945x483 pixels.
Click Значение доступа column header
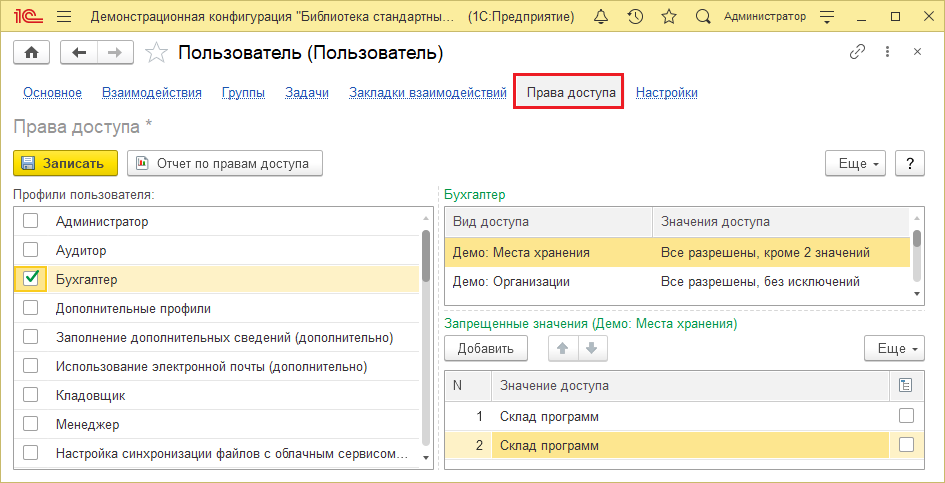[691, 386]
